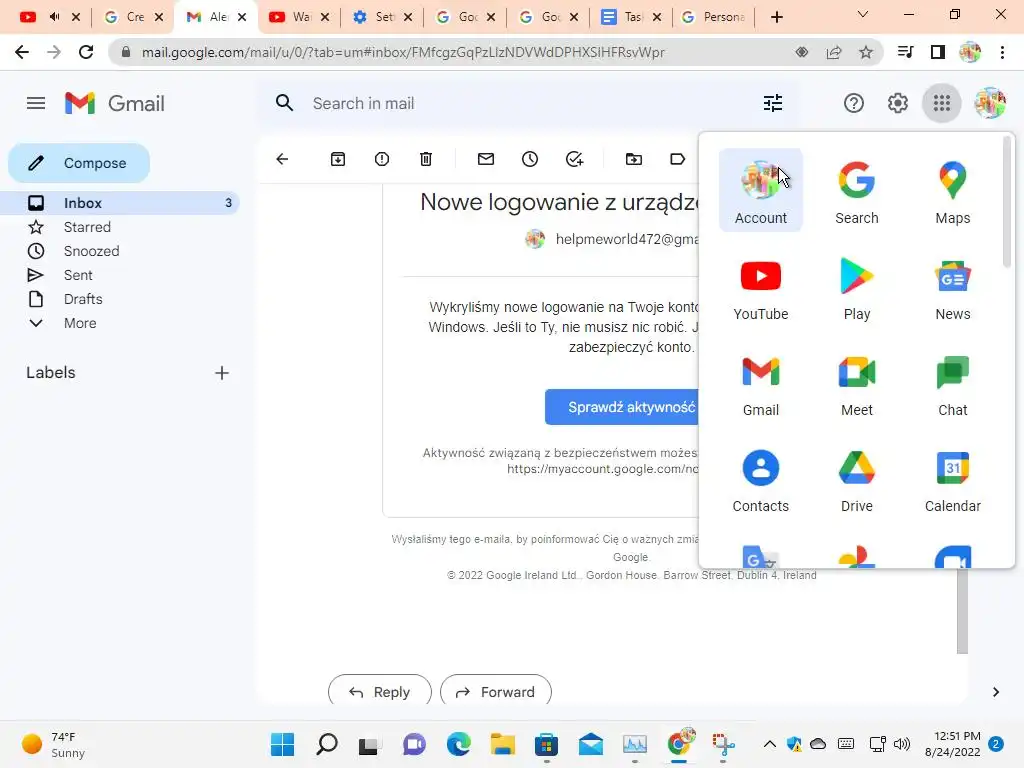Click the Search in mail field

529,103
